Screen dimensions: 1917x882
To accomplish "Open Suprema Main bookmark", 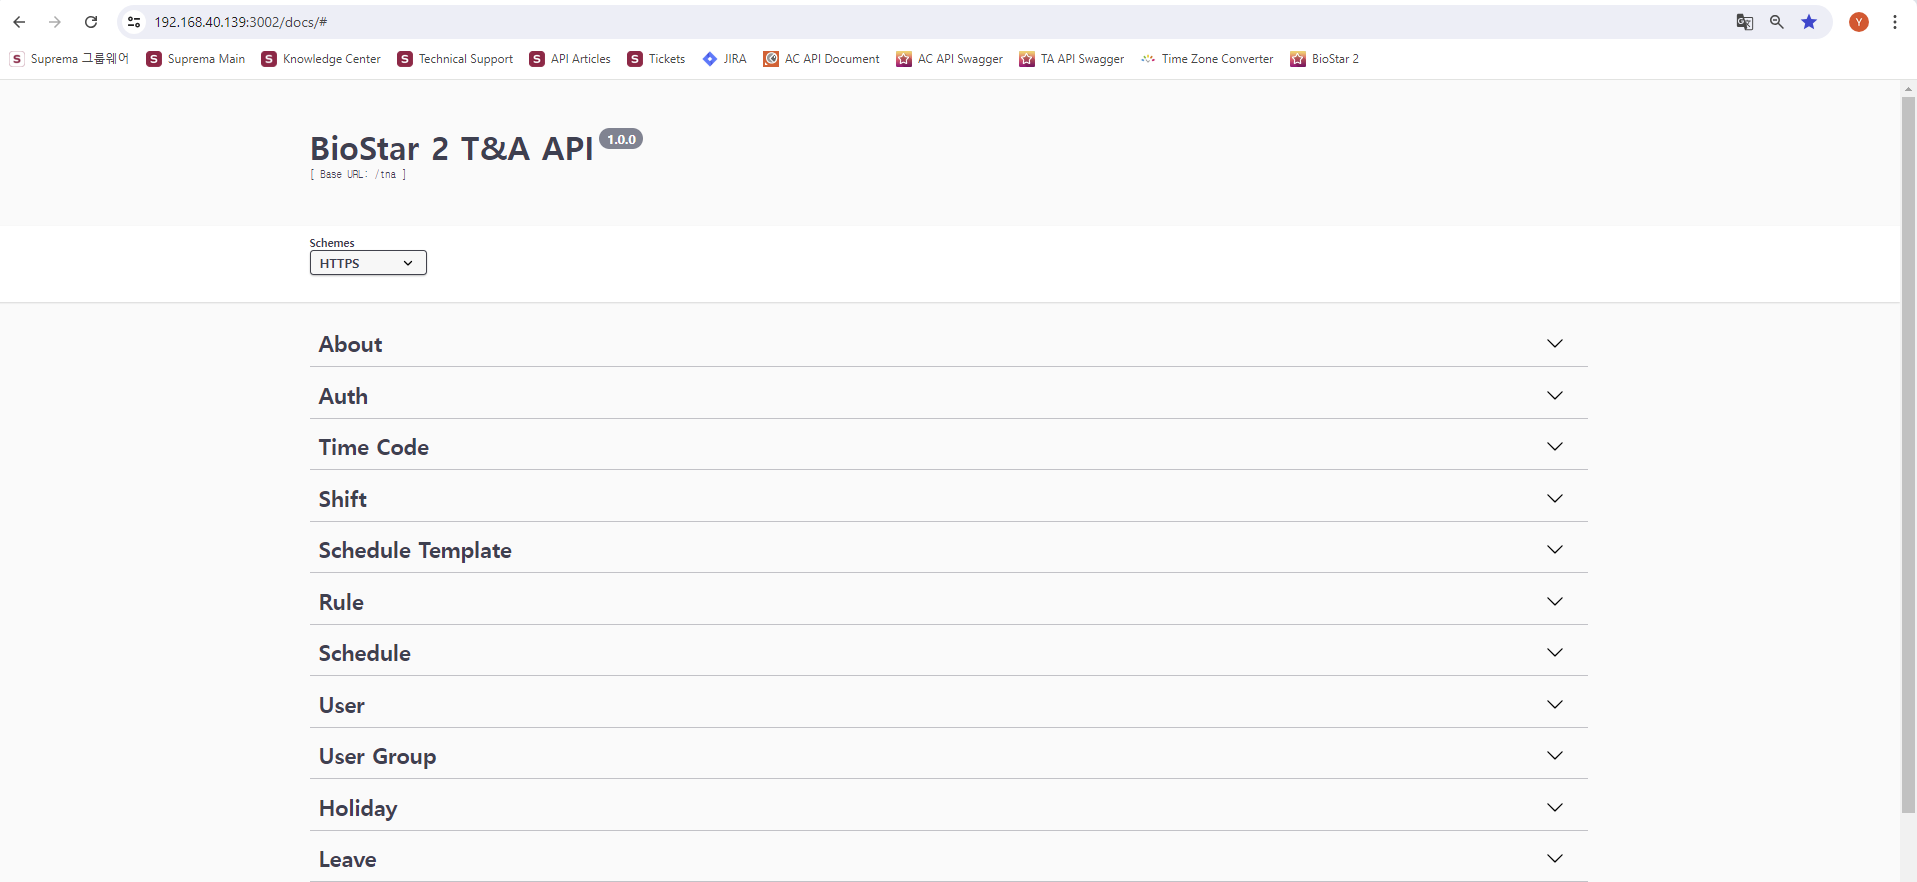I will coord(196,59).
